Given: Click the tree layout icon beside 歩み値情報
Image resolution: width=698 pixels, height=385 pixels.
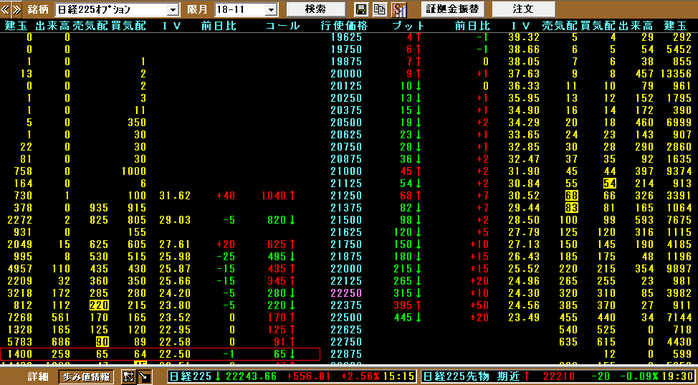Looking at the screenshot, I should tap(128, 377).
